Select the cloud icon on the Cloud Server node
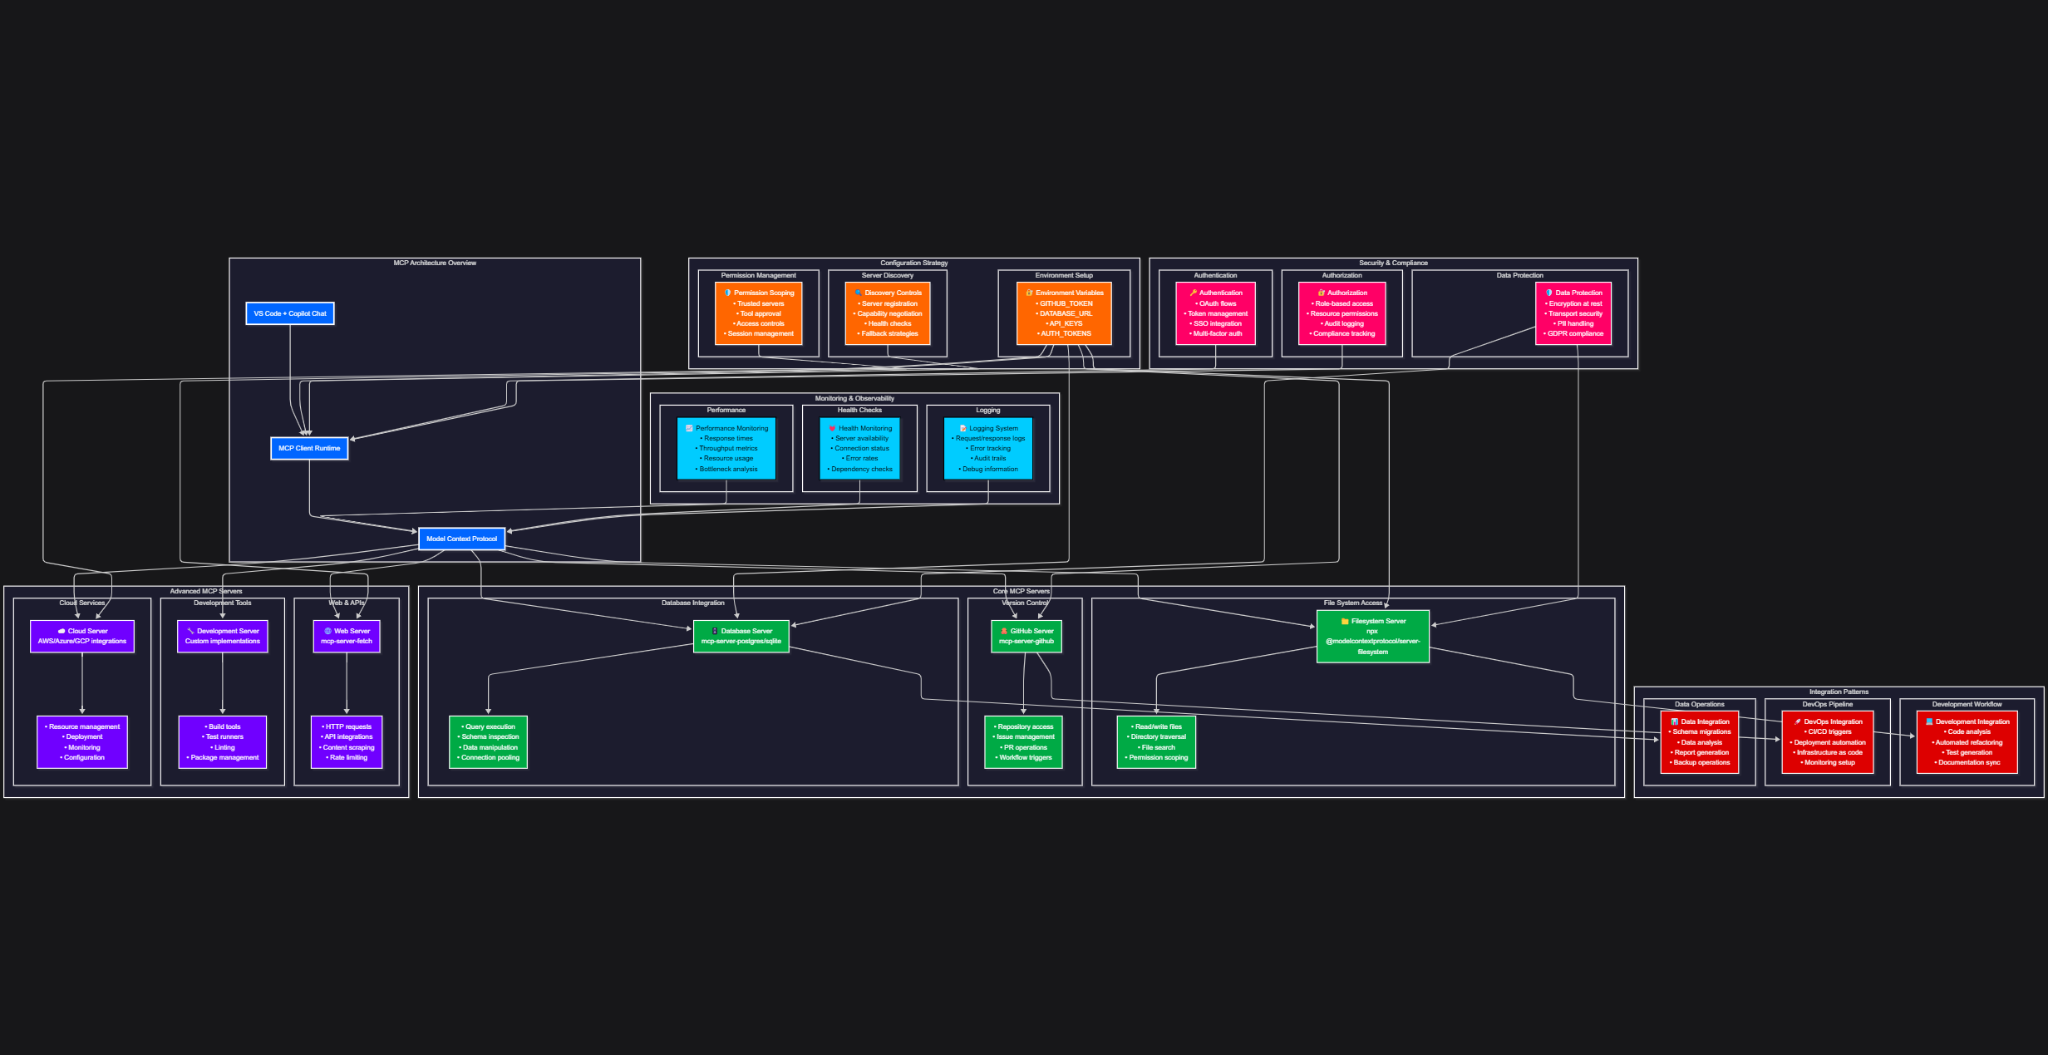Screen dimensions: 2048x1055 [x=62, y=631]
